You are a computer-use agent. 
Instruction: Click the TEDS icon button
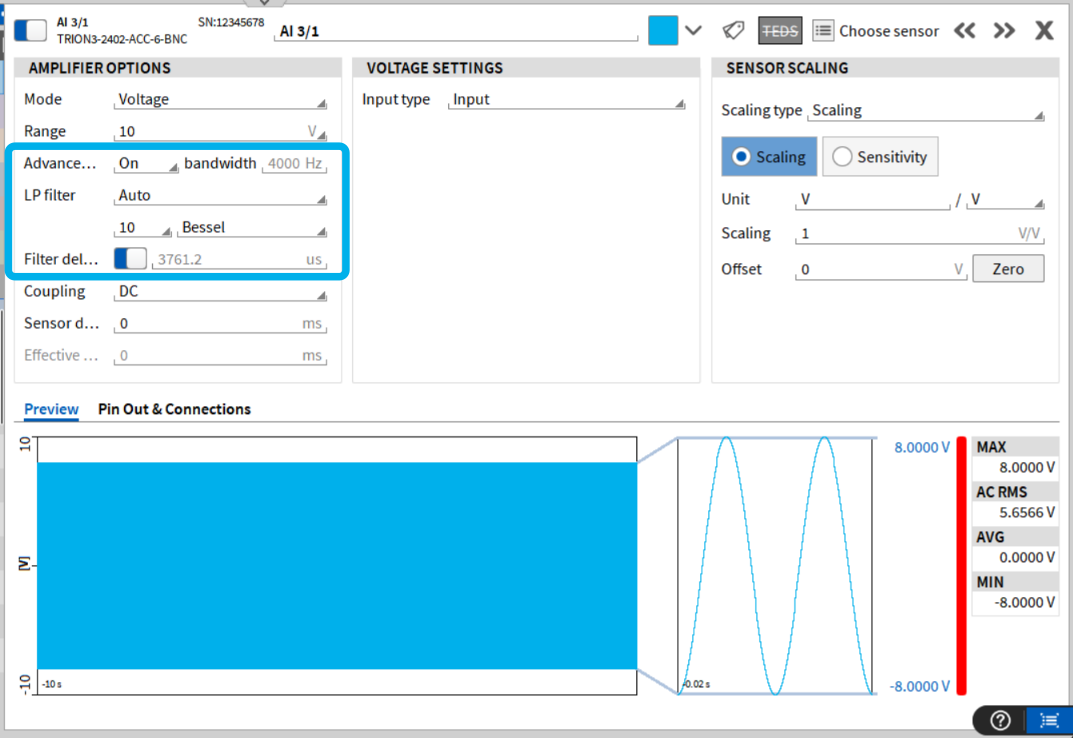point(779,30)
